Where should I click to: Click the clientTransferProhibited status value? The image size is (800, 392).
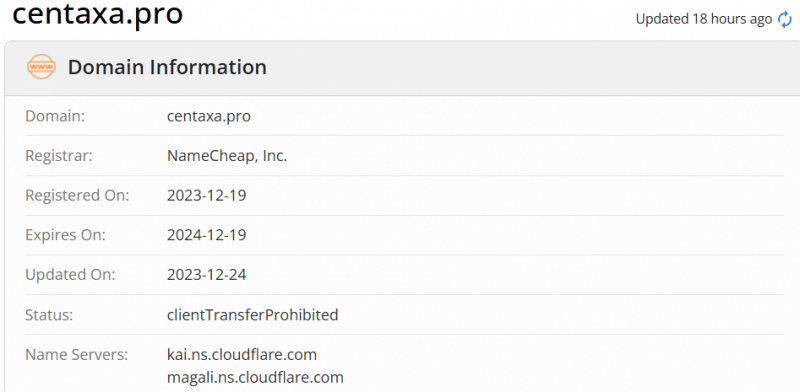click(253, 315)
